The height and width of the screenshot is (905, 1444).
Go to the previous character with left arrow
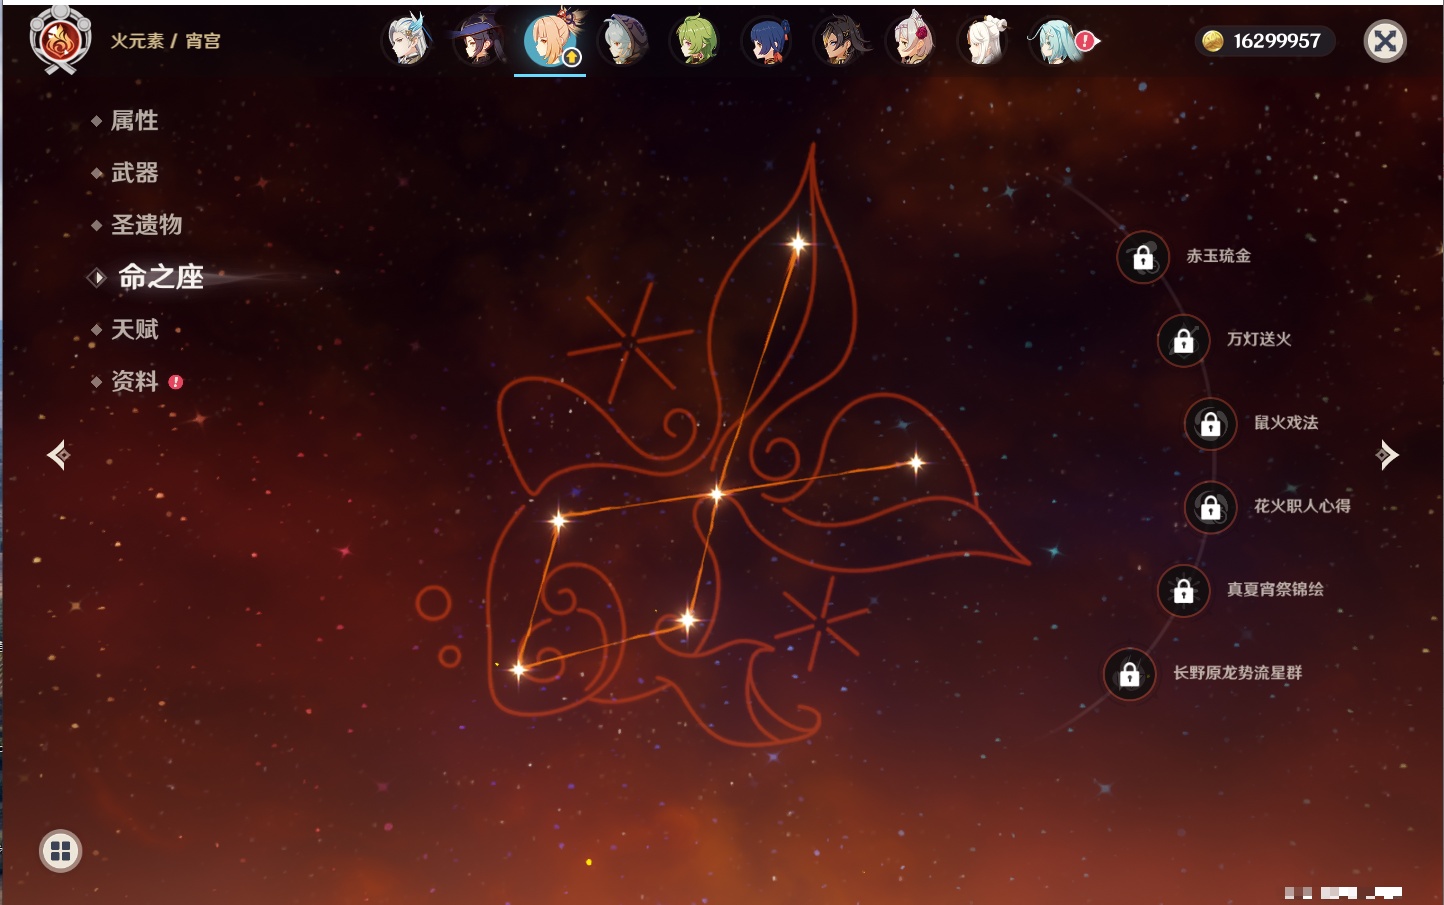click(59, 455)
